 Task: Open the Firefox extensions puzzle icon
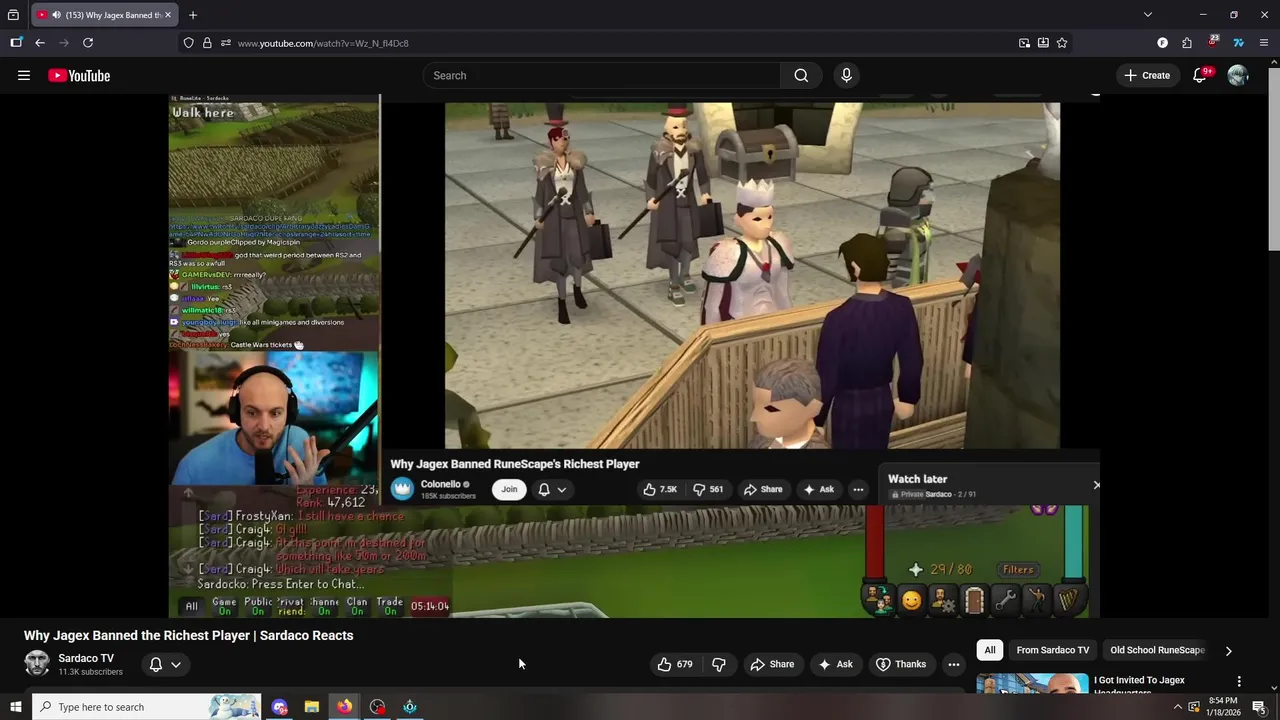coord(1187,43)
